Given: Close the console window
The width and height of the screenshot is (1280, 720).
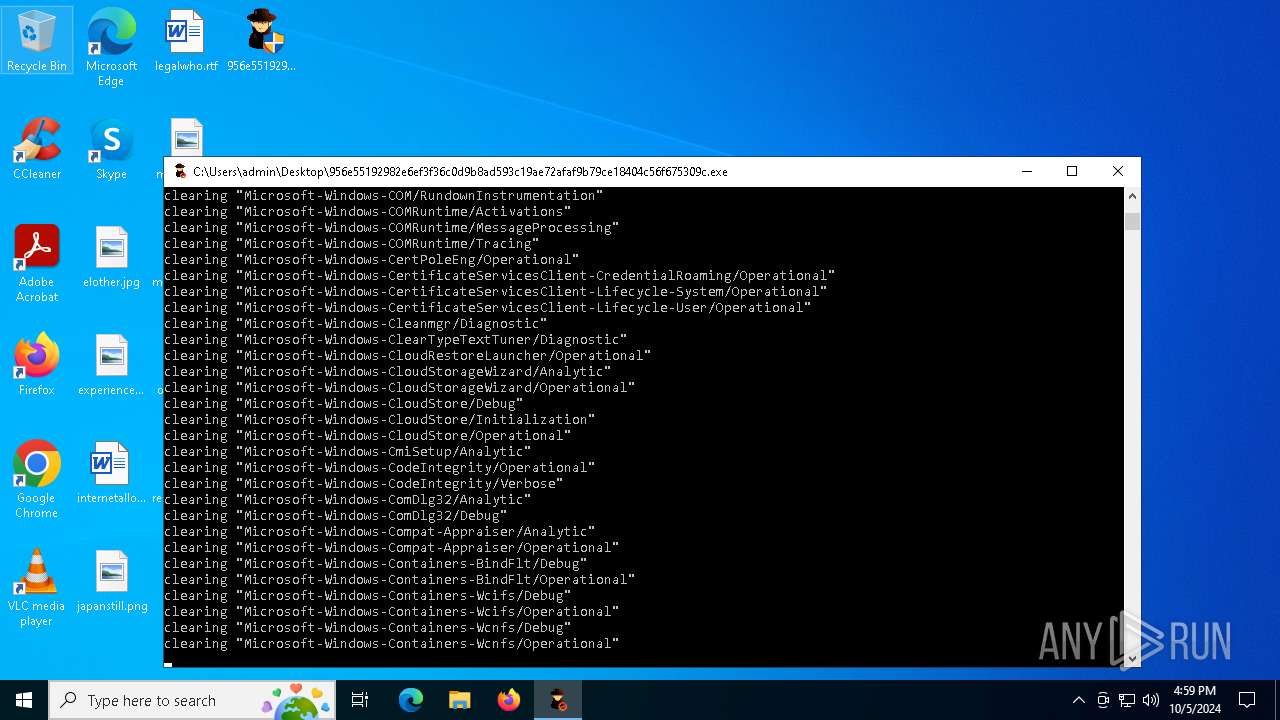Looking at the screenshot, I should (1118, 171).
